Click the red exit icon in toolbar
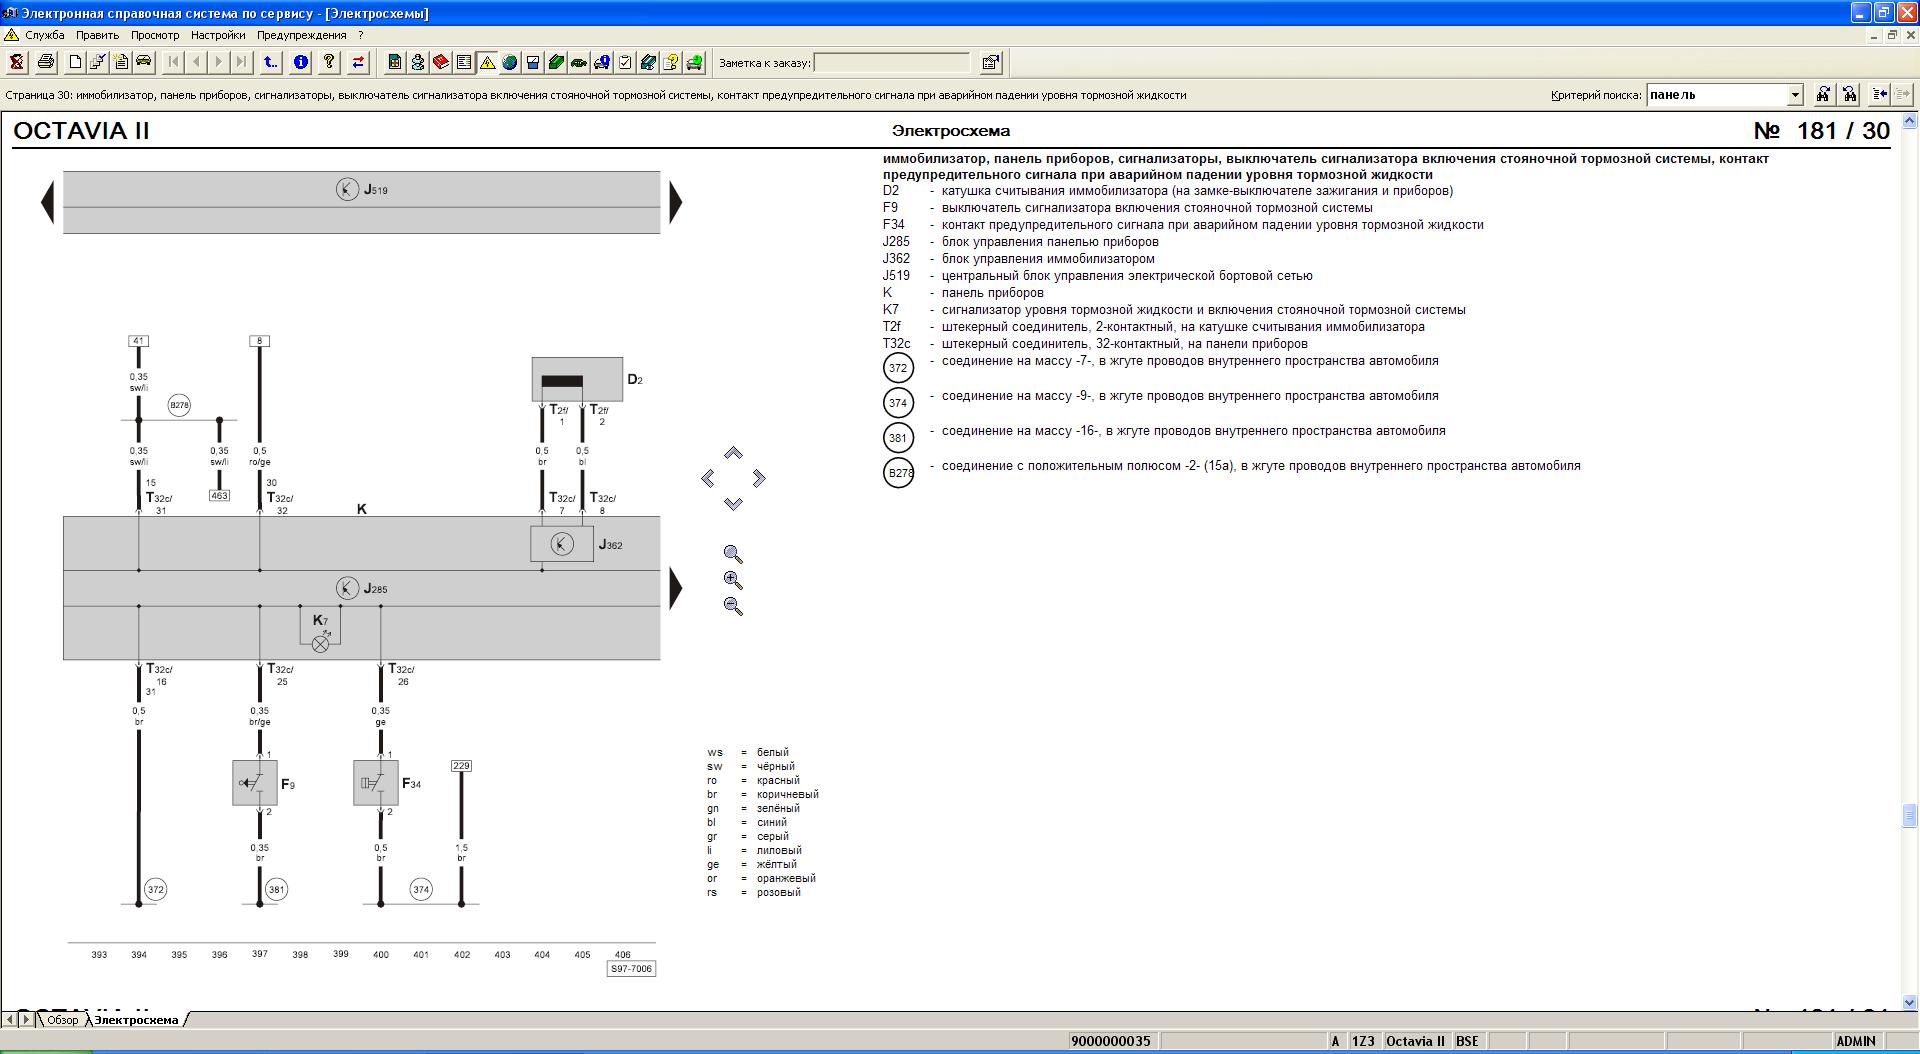Screen dimensions: 1920x1054 click(x=17, y=62)
